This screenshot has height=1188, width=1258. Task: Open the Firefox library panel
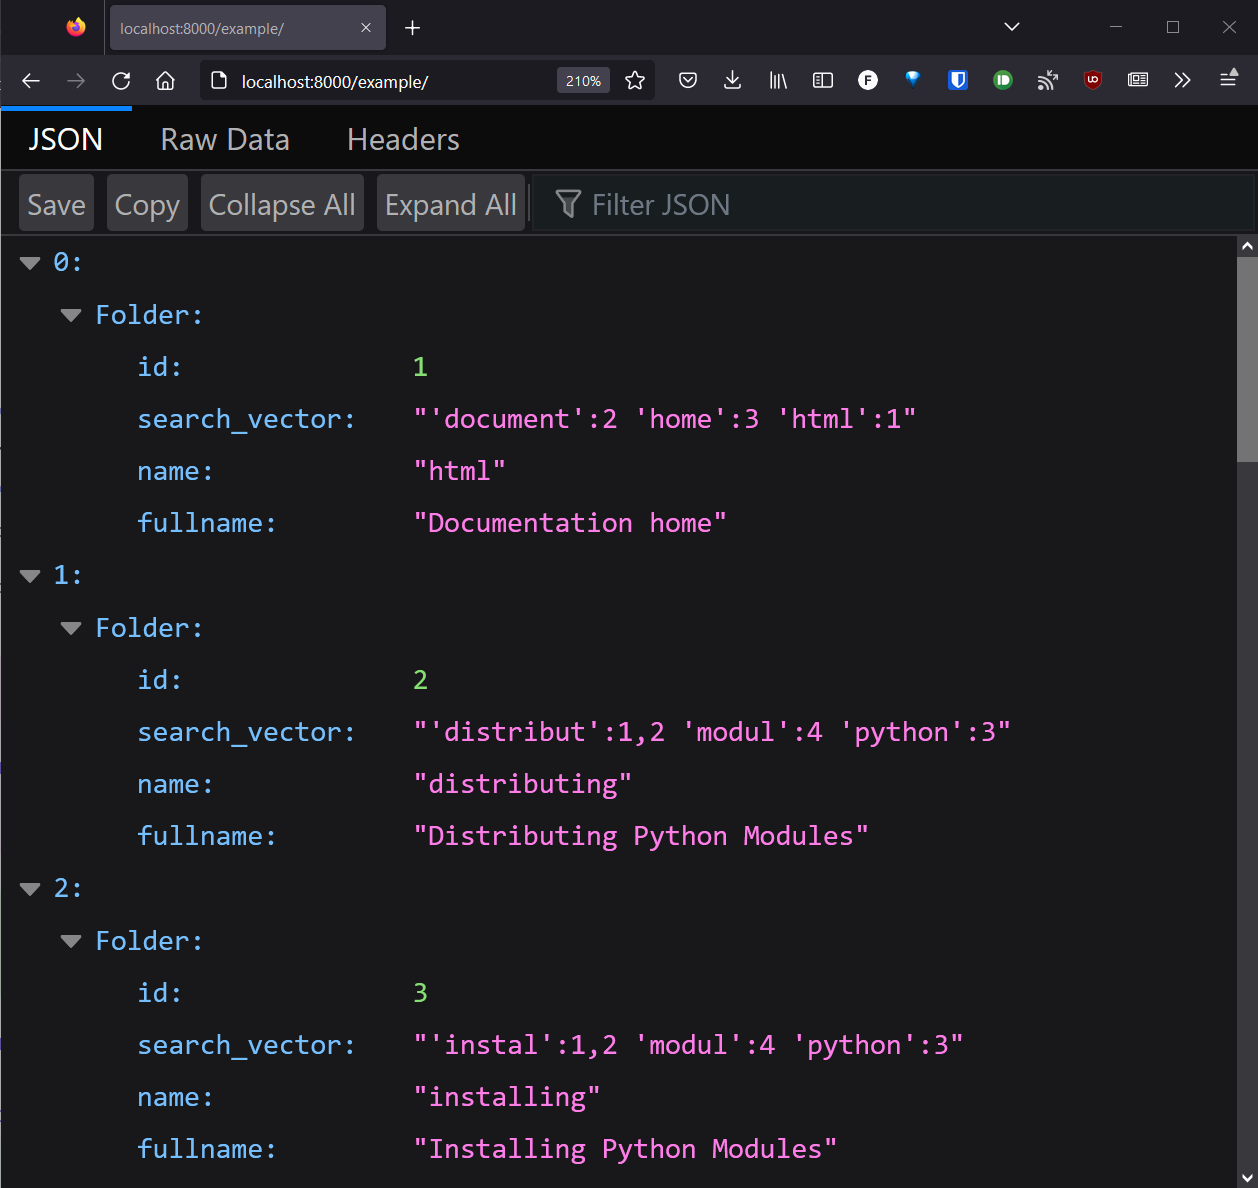(x=777, y=80)
